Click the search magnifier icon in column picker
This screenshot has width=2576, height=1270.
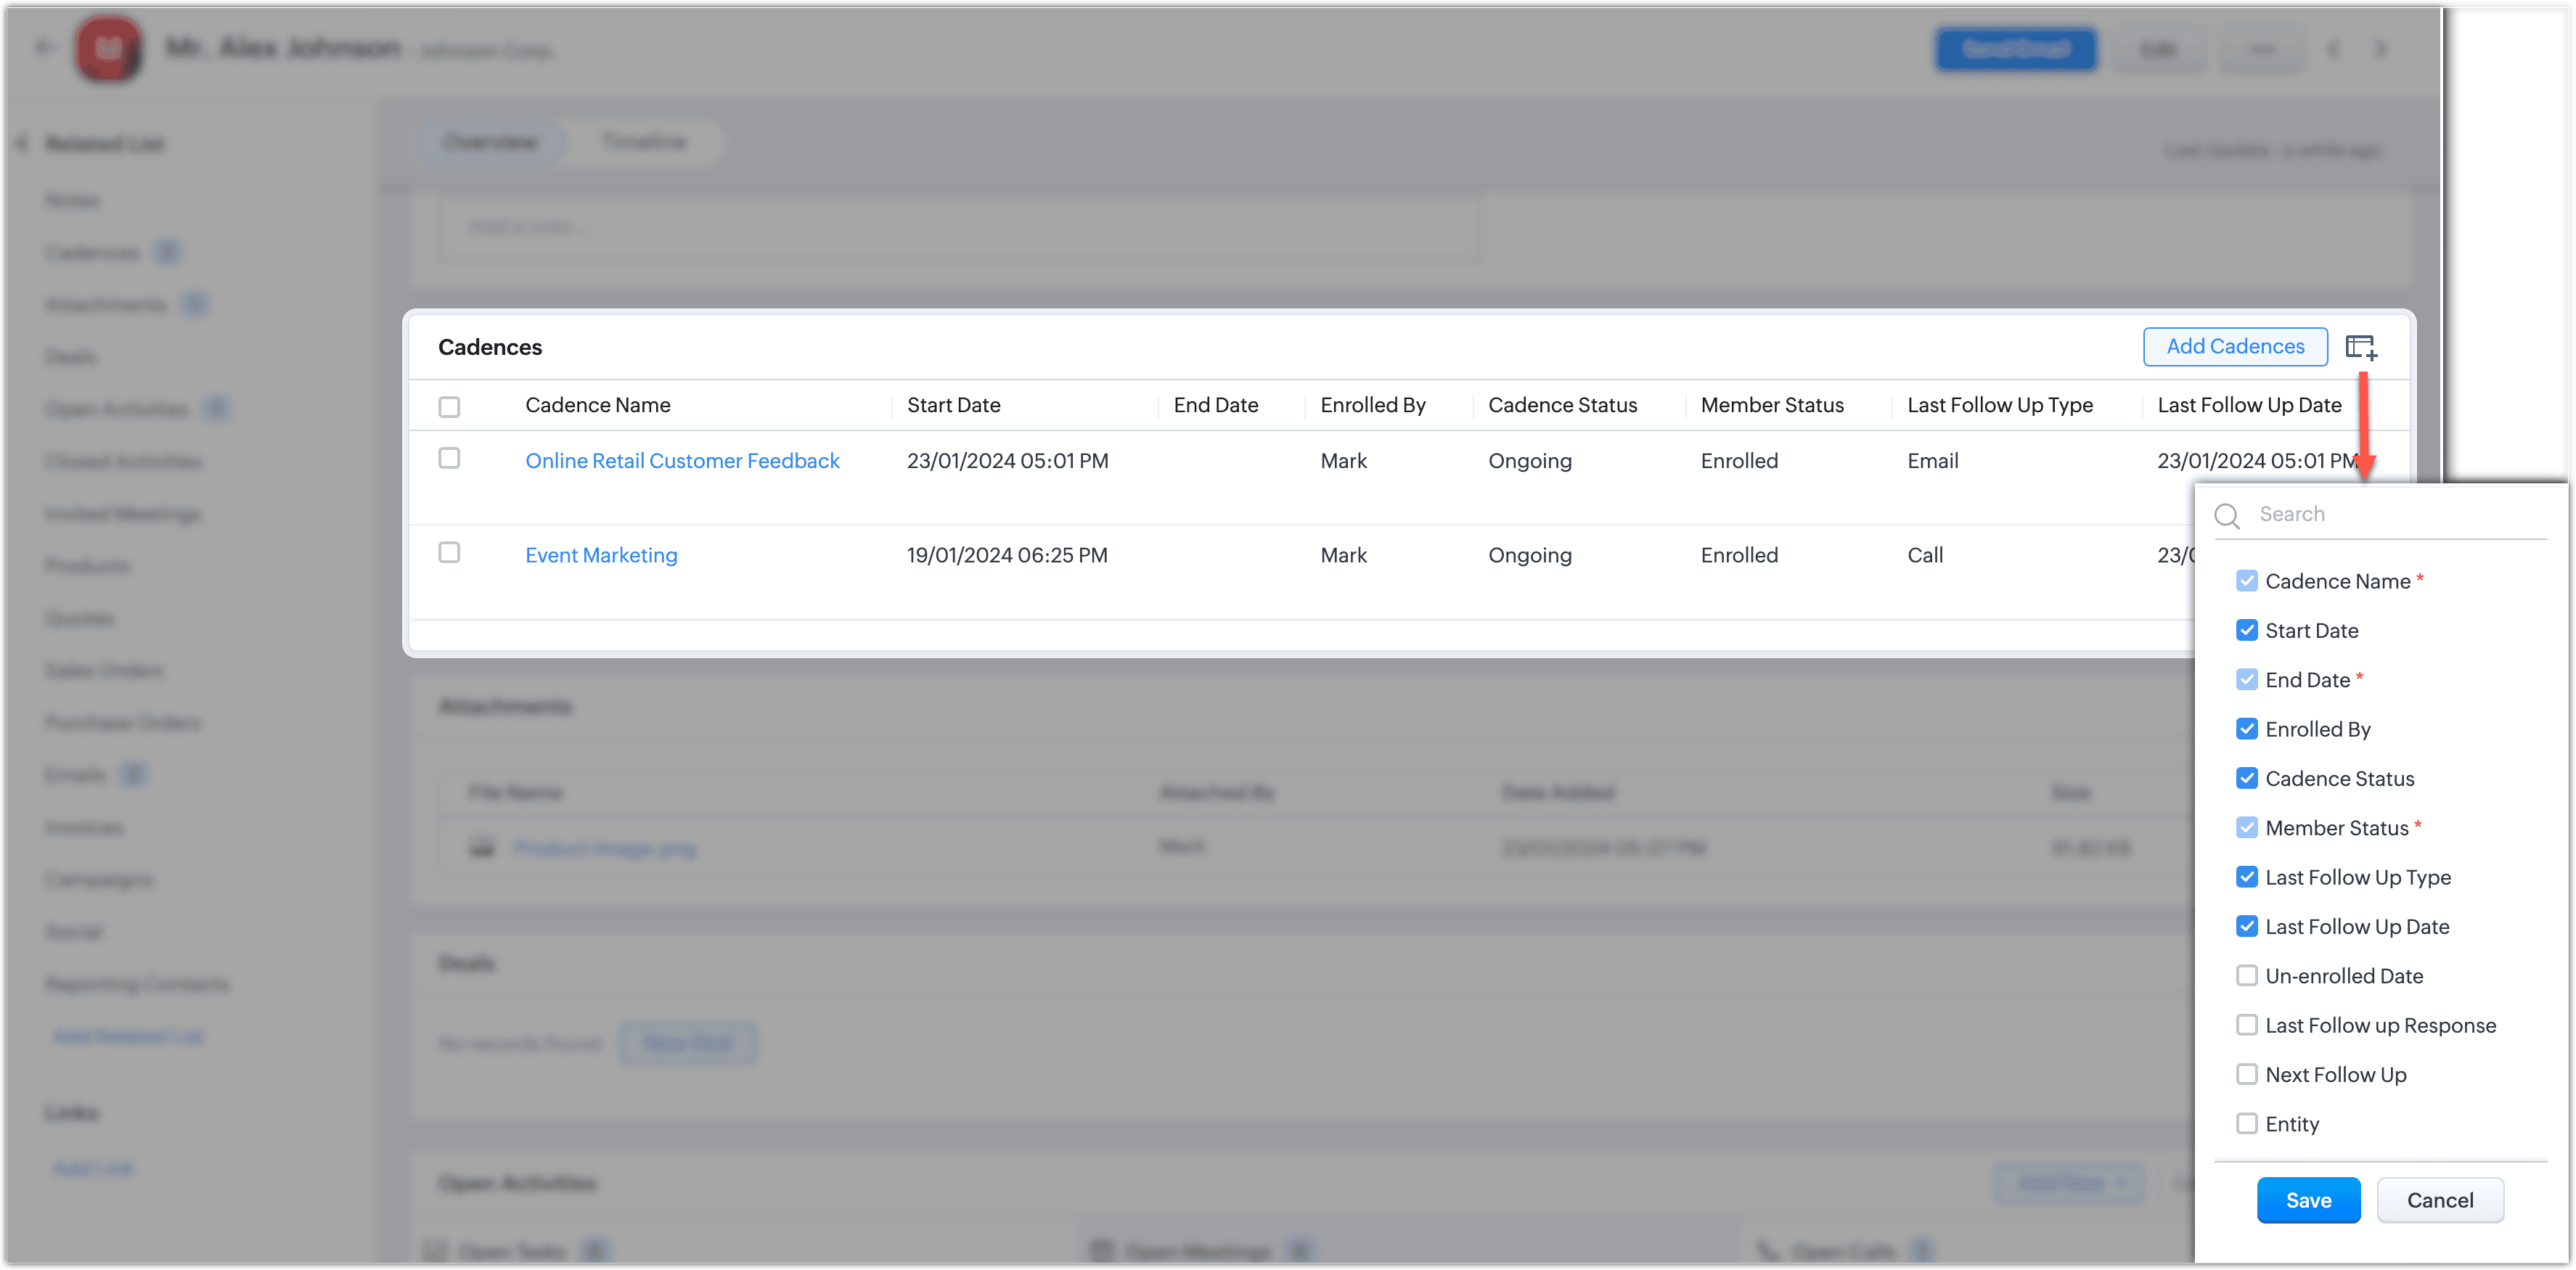pos(2227,515)
